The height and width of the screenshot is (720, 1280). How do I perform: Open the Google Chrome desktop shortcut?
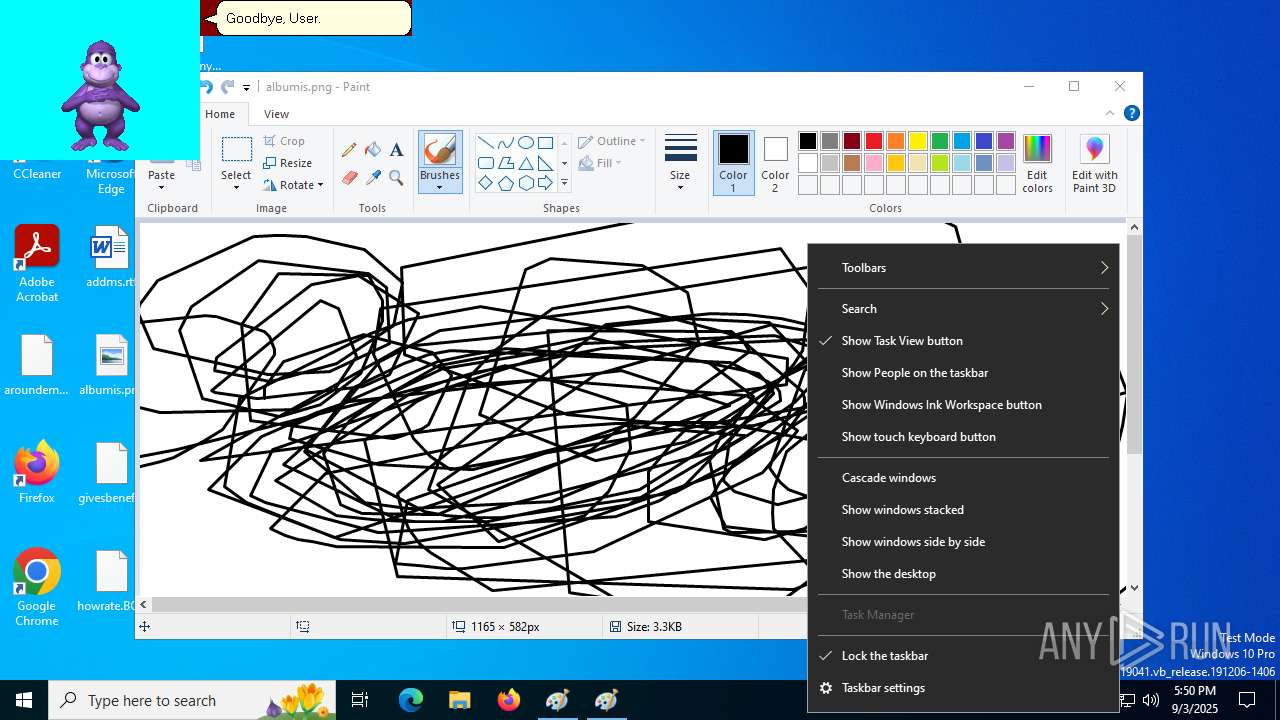tap(37, 588)
